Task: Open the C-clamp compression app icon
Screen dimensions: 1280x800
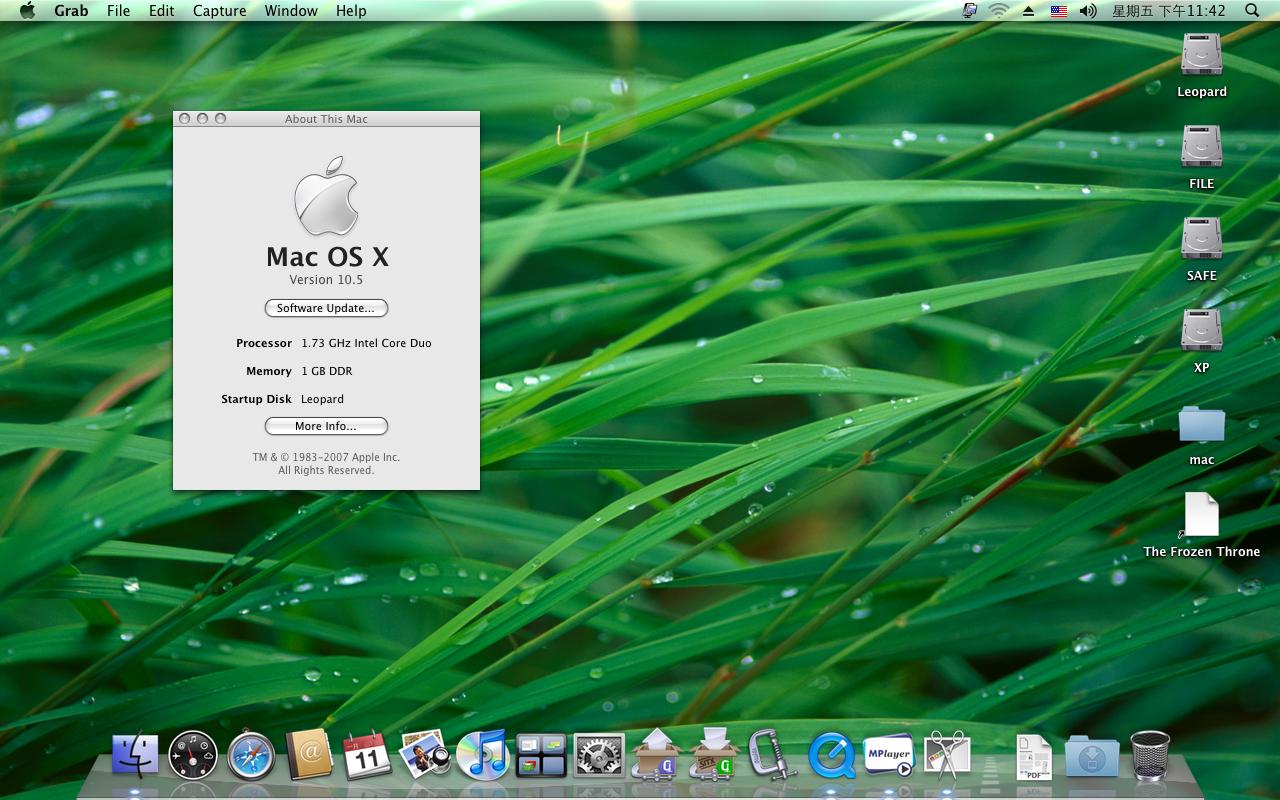Action: [x=772, y=755]
